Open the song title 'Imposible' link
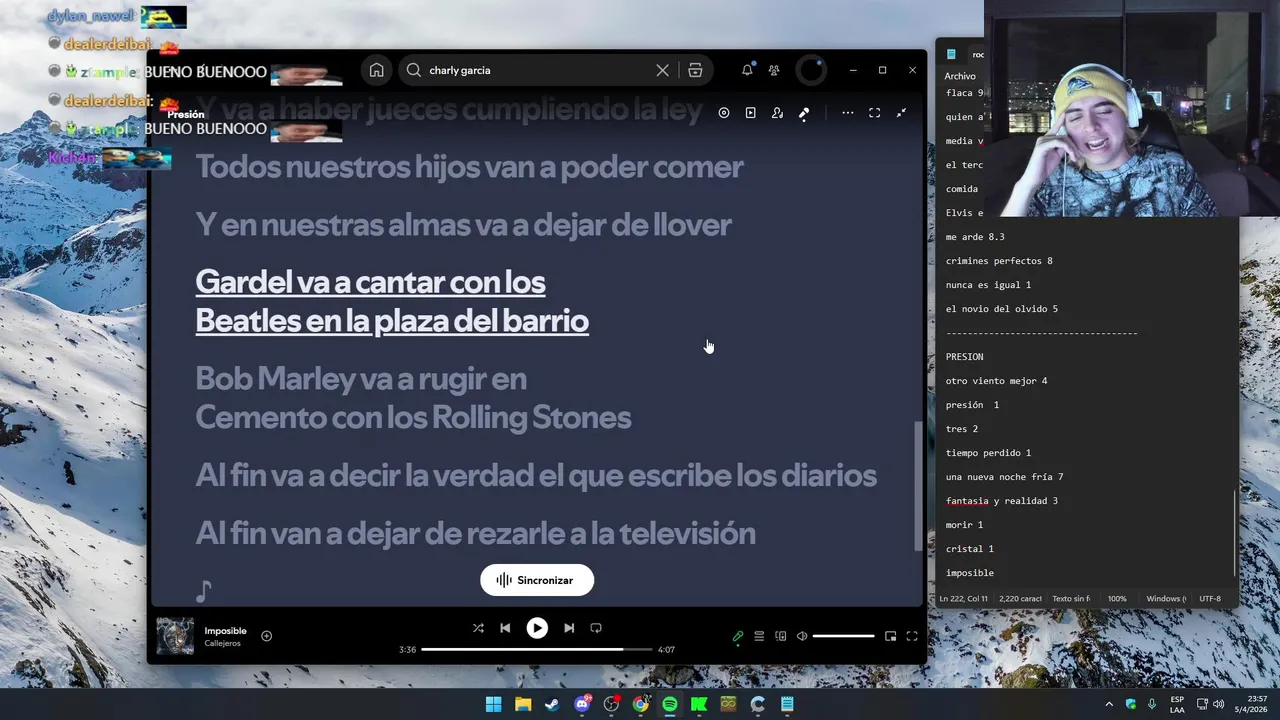 [x=225, y=631]
